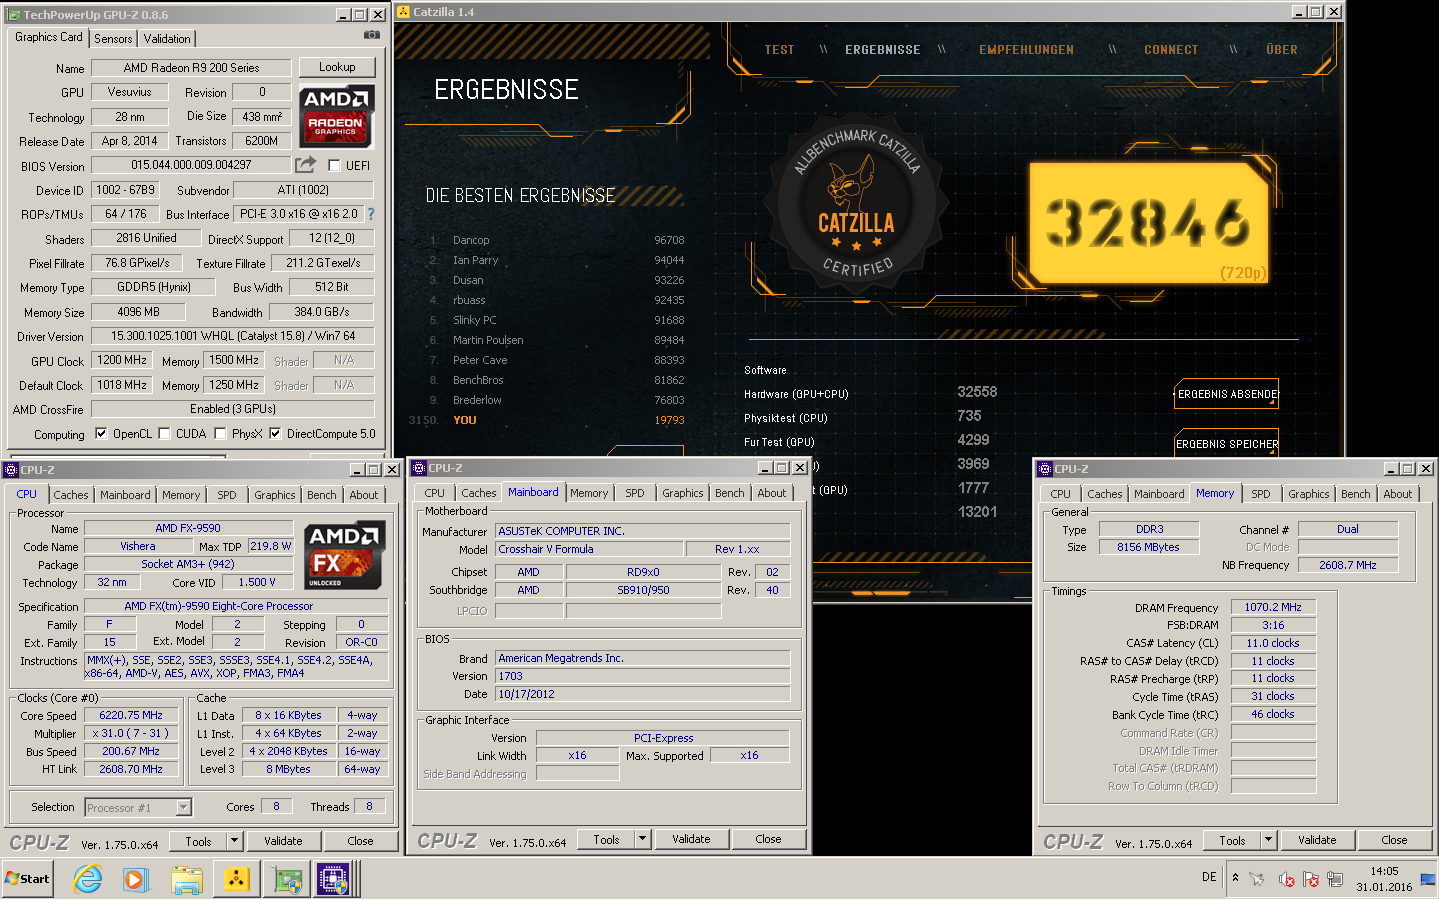This screenshot has width=1439, height=899.
Task: Click the network icon in the system tray
Action: coord(1335,879)
